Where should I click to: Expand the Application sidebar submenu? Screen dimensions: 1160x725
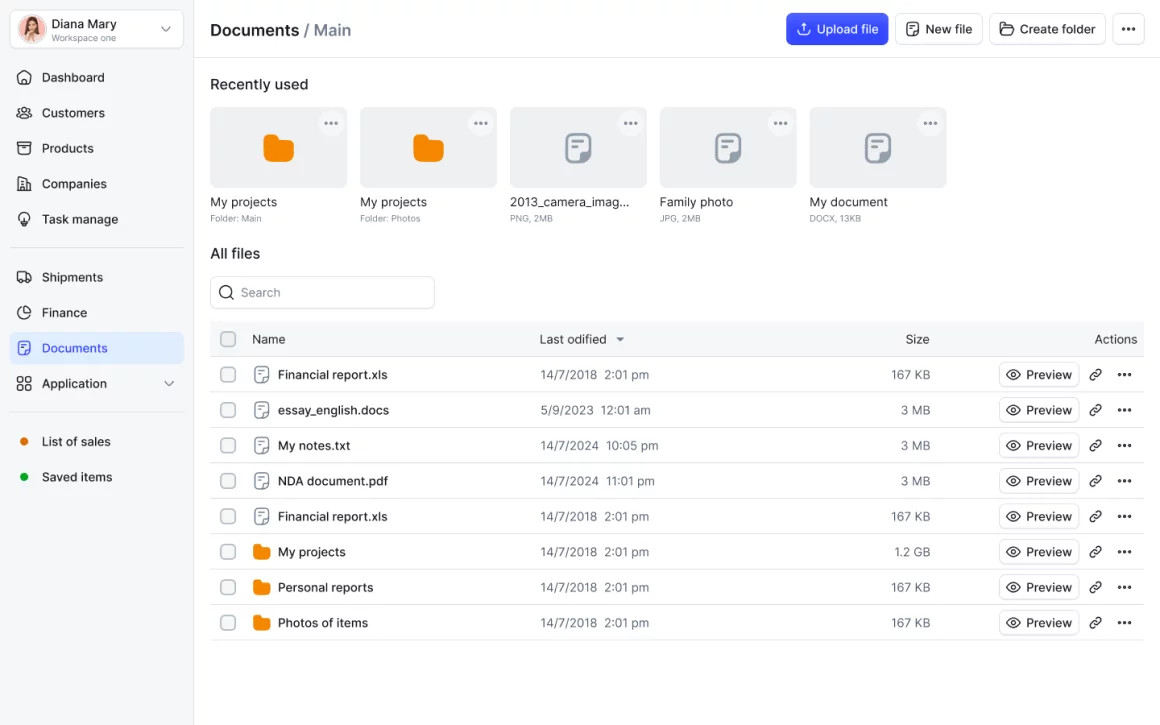[168, 384]
